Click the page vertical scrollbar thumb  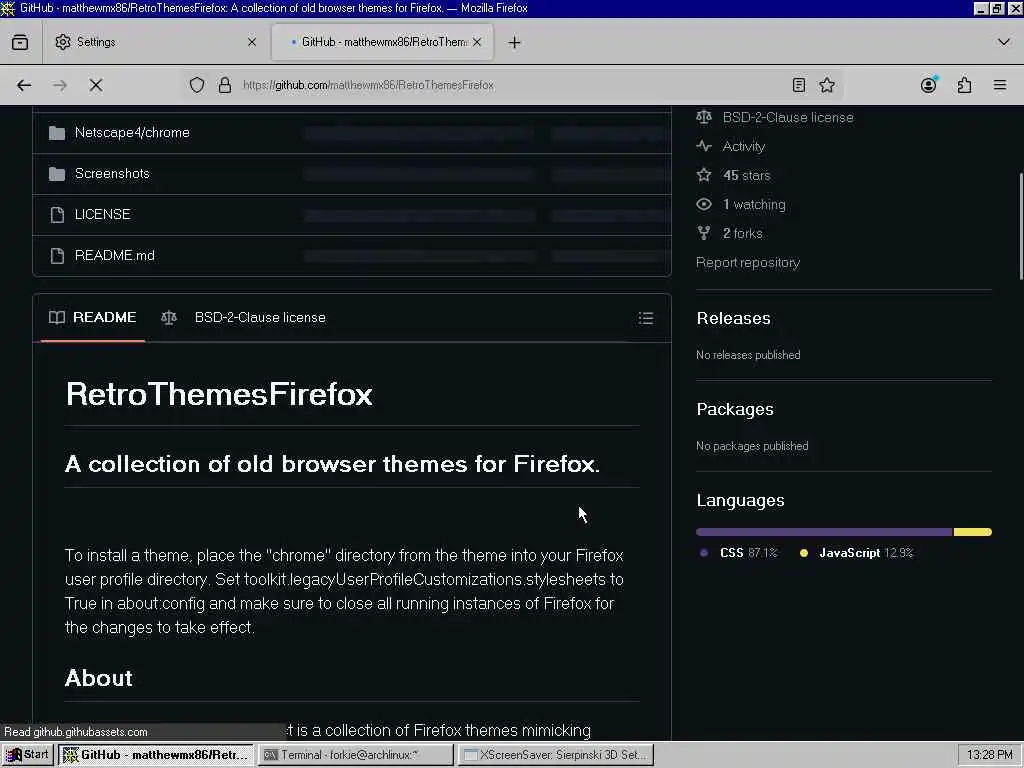point(1020,226)
